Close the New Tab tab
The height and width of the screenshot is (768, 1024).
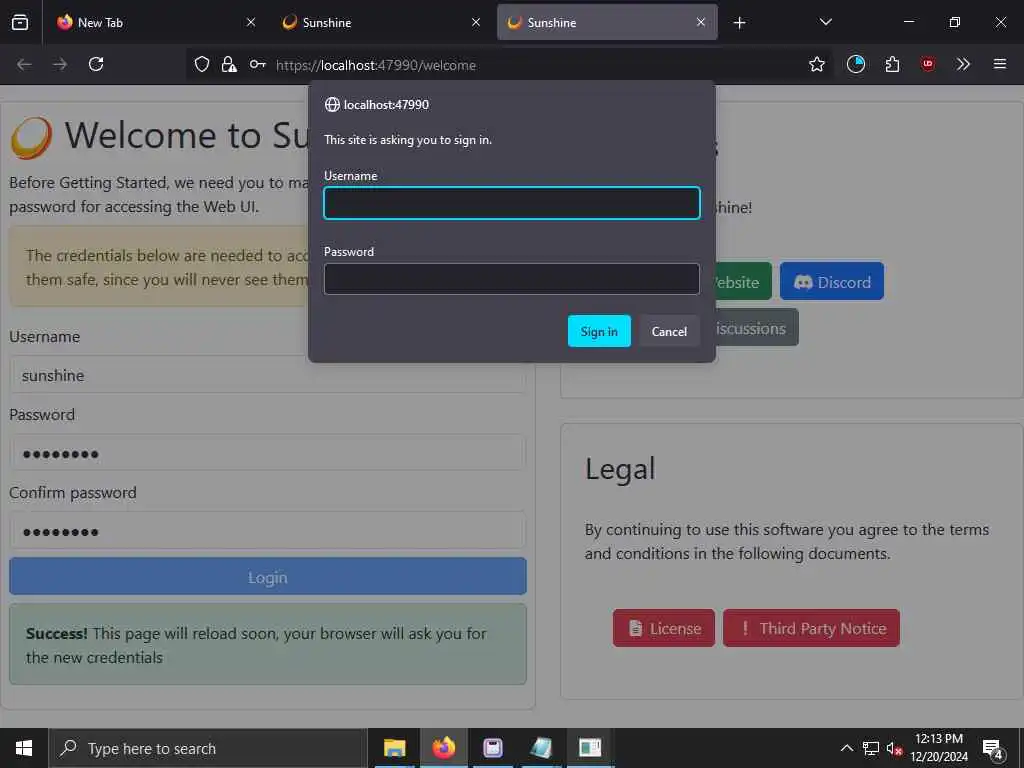(x=251, y=22)
